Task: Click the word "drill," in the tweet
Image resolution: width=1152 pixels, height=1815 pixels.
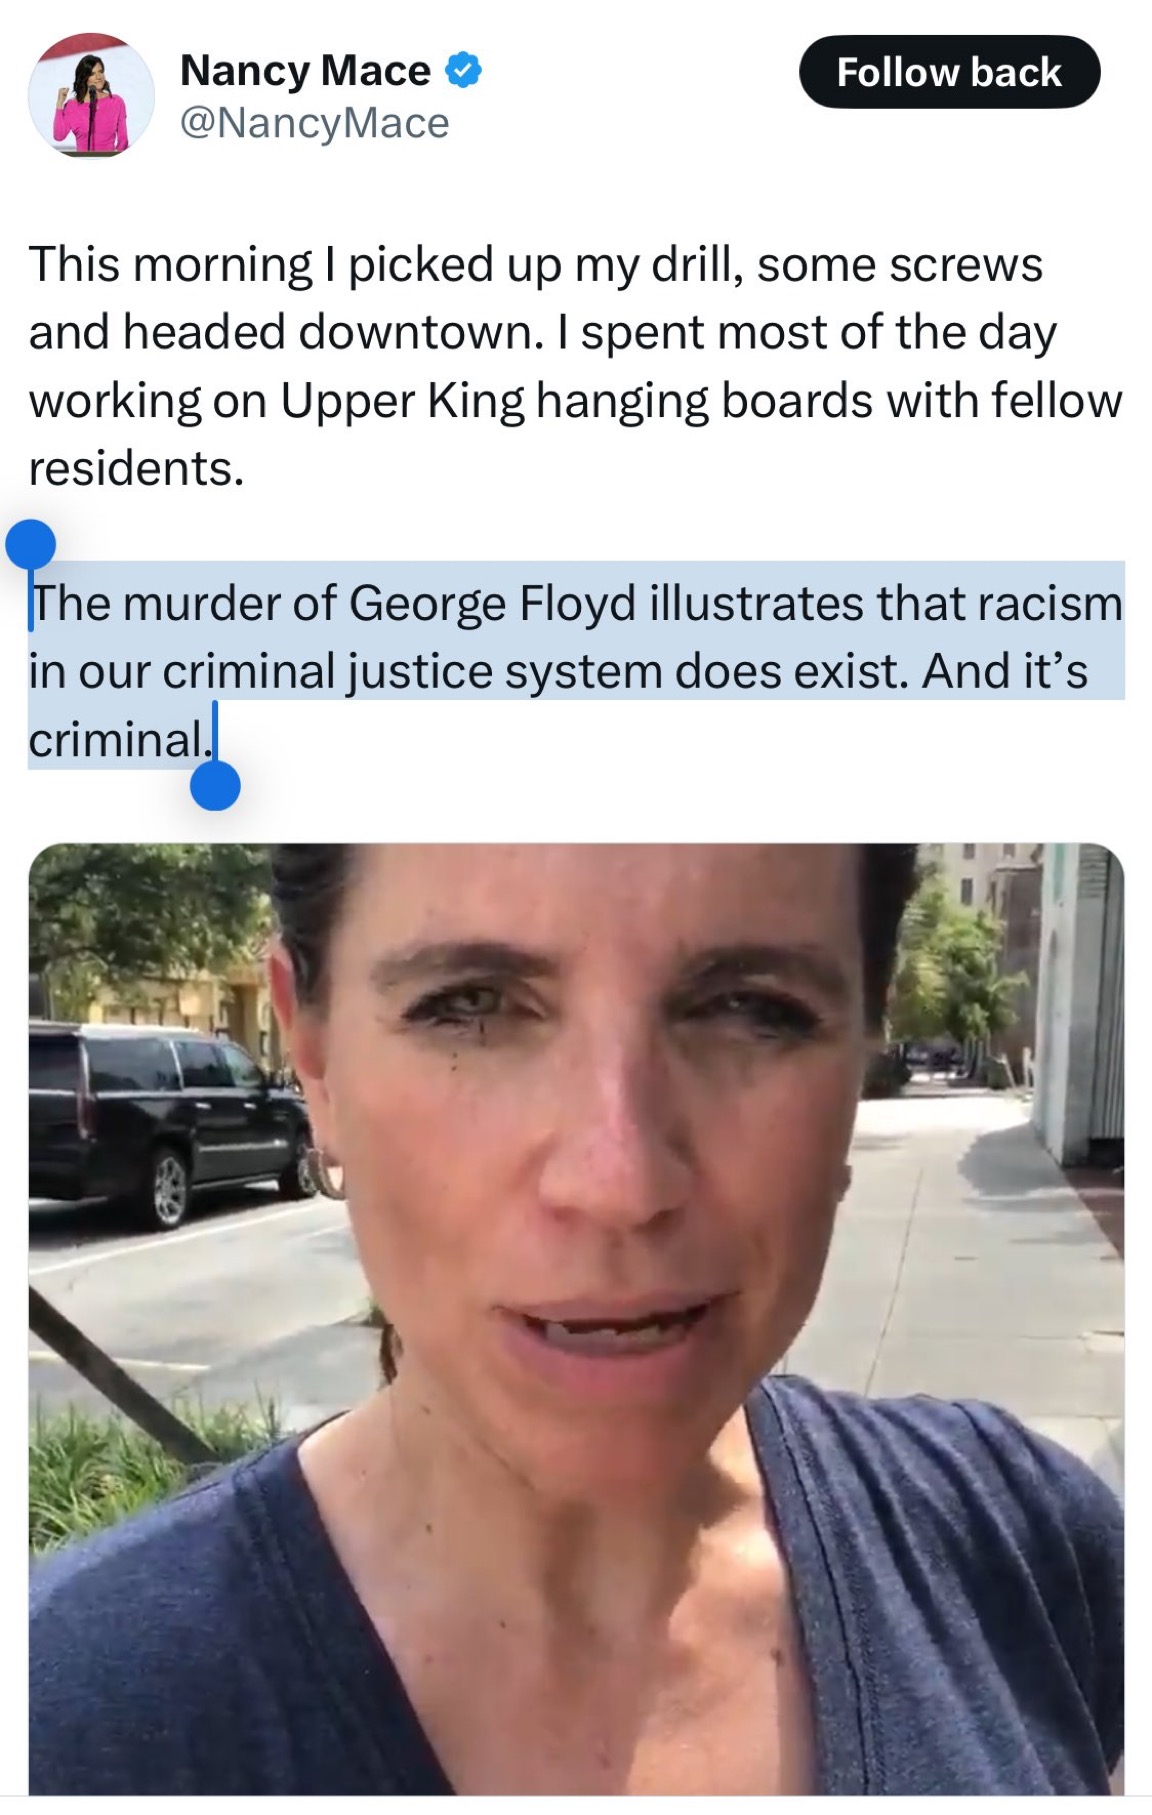Action: (697, 265)
